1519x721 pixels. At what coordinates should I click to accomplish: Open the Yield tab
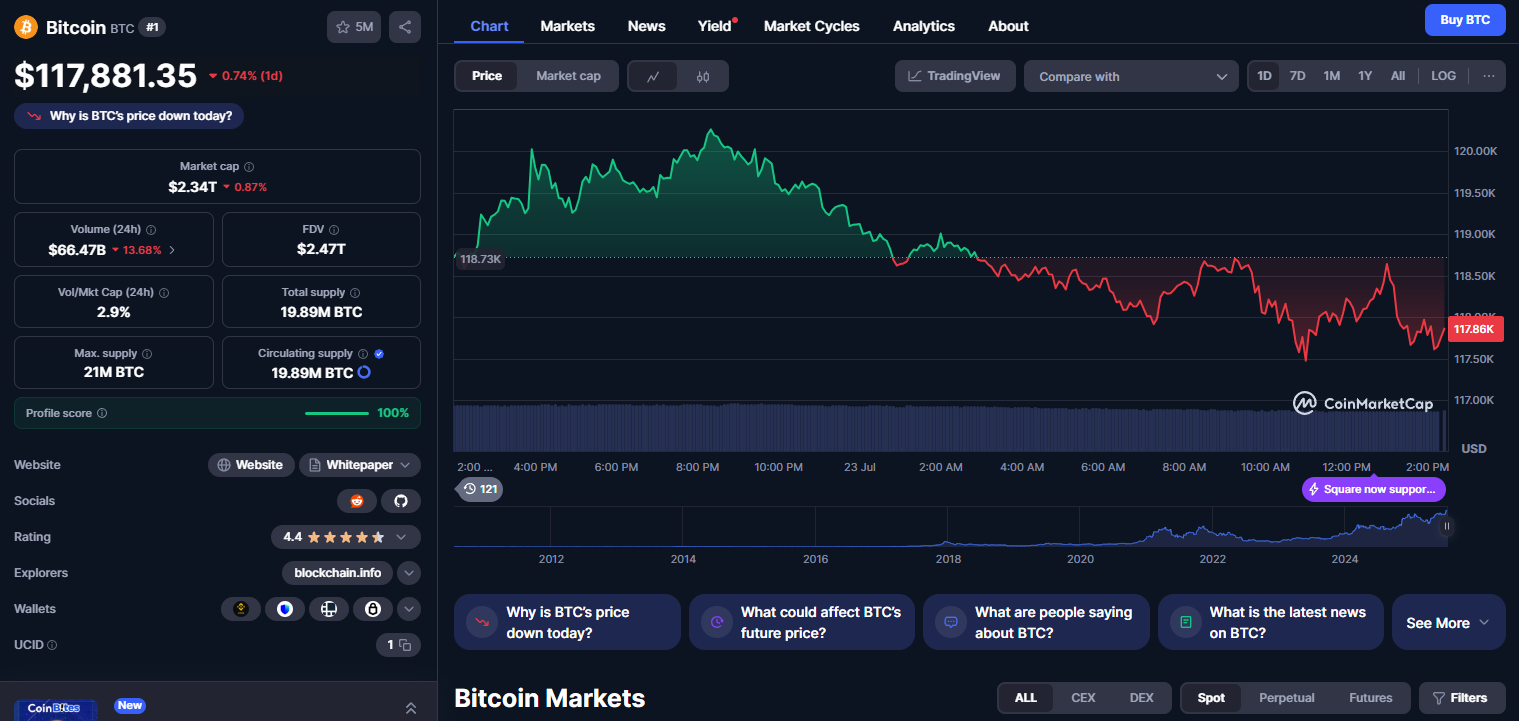pyautogui.click(x=715, y=26)
